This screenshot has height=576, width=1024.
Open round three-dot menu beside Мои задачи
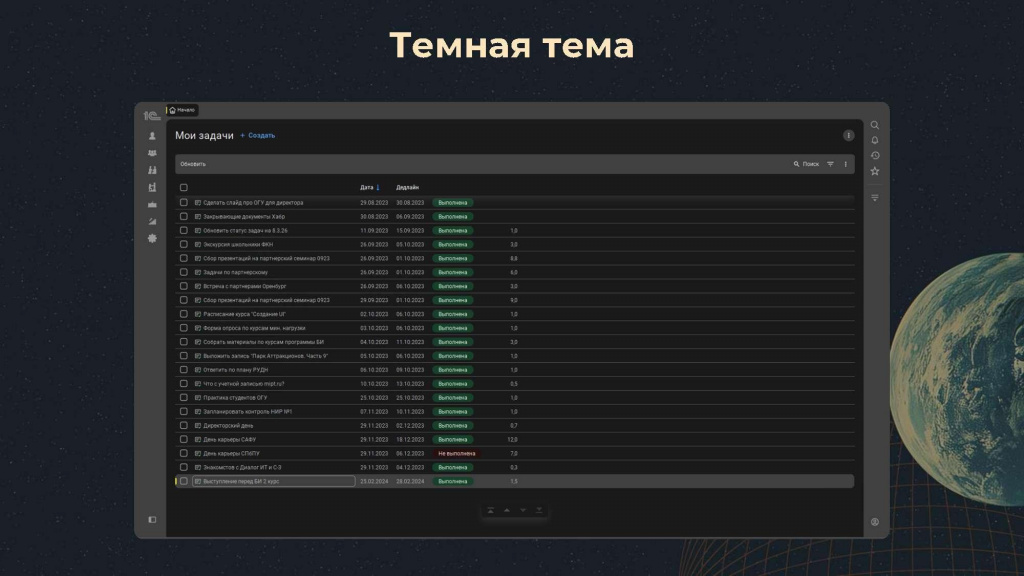(x=848, y=135)
